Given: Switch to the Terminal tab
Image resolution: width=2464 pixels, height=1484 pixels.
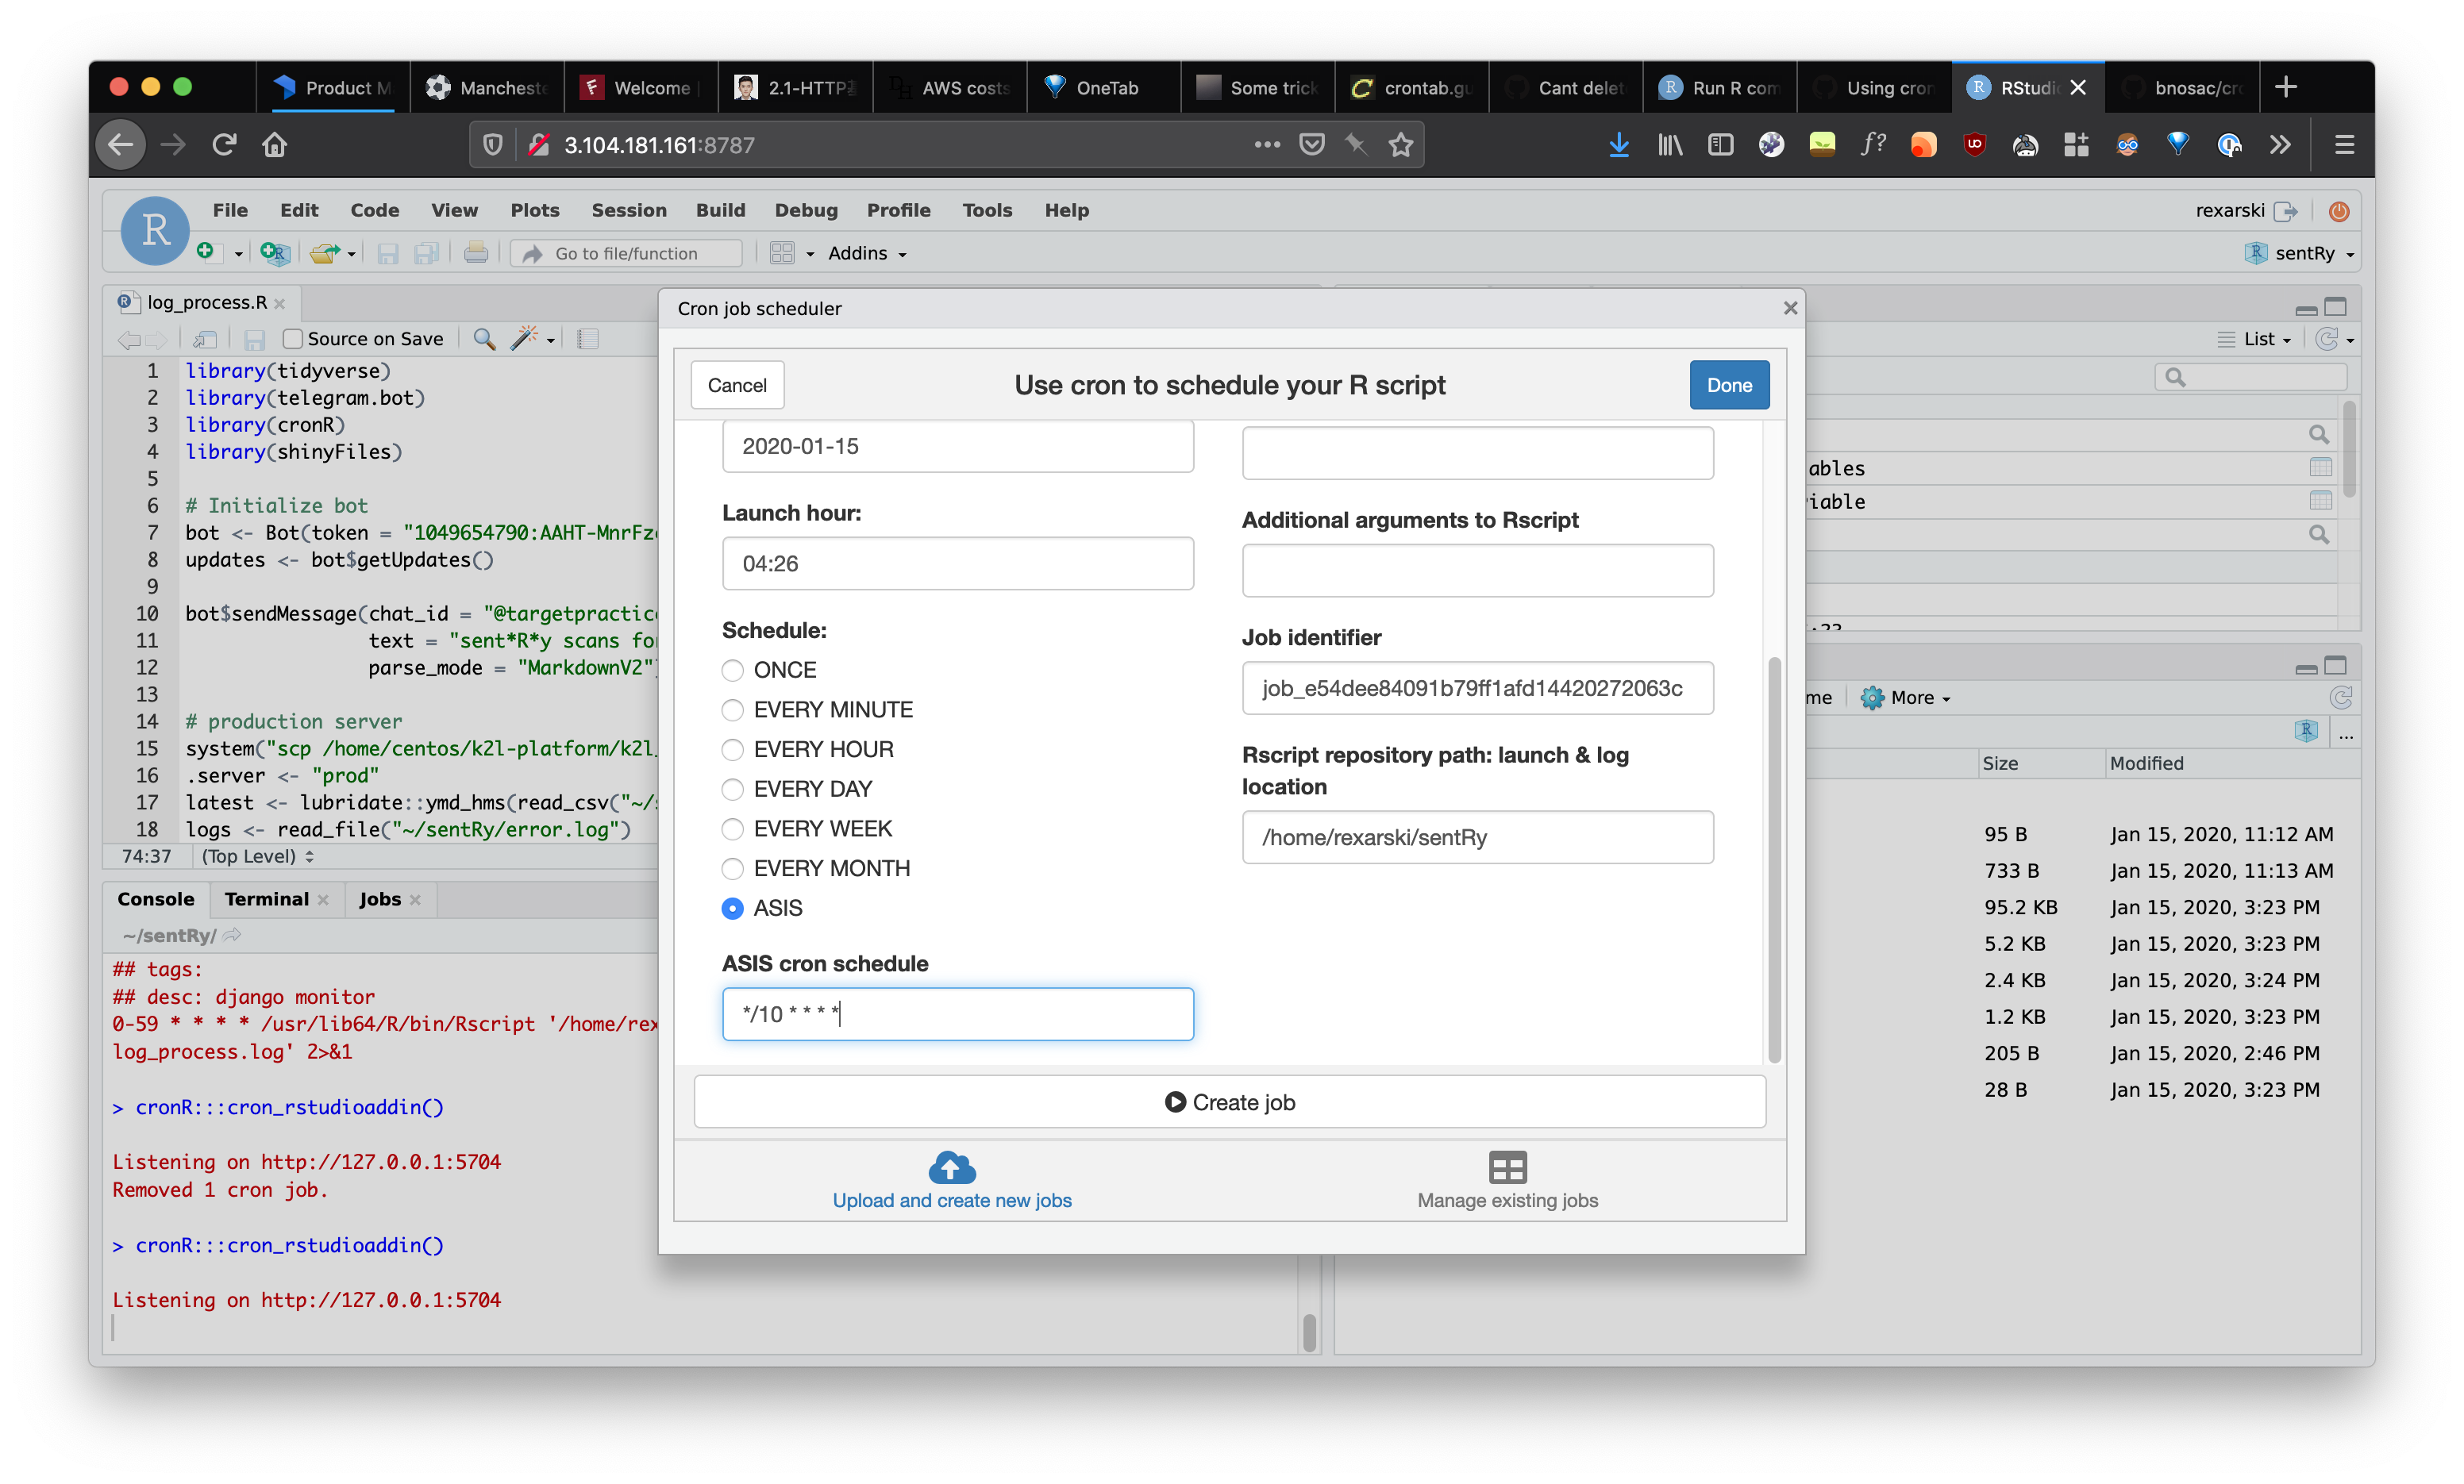Looking at the screenshot, I should coord(266,899).
